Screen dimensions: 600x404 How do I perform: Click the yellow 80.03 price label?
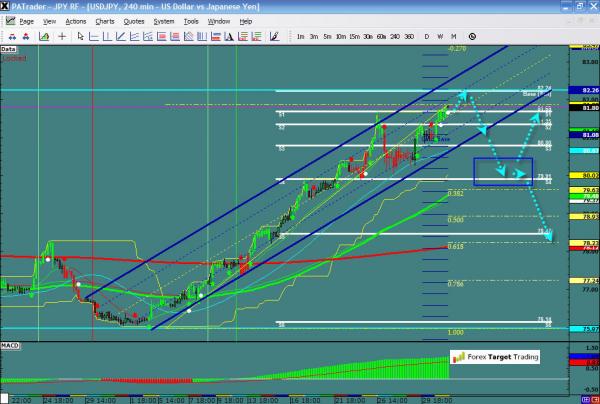(589, 176)
